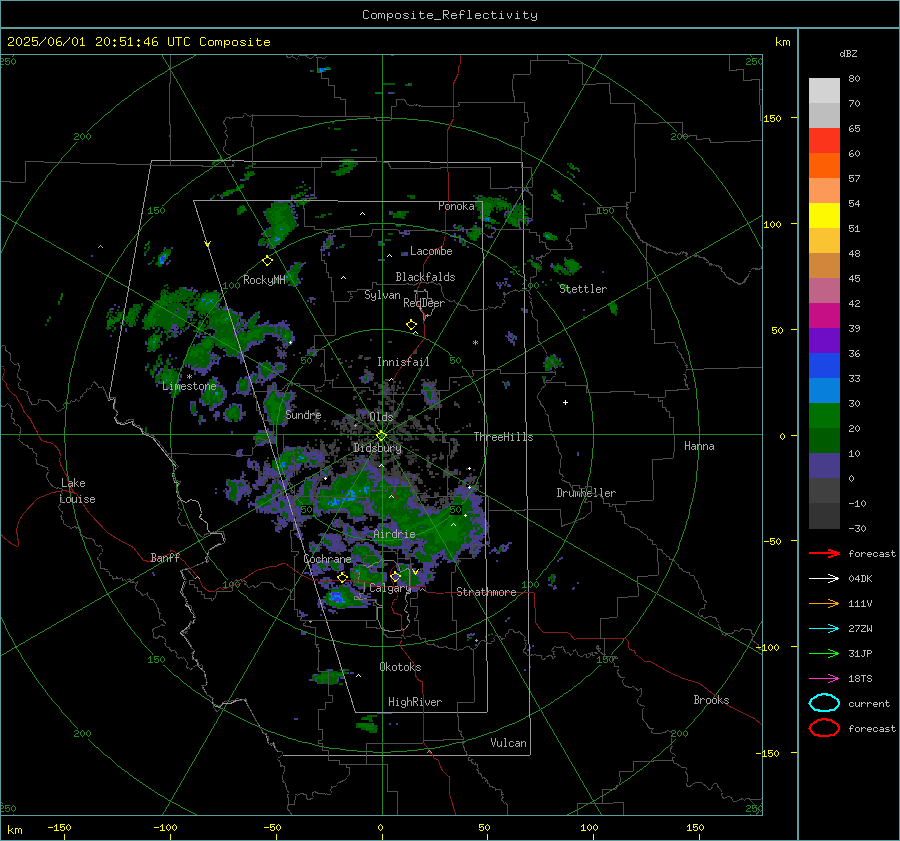Click the green 31JP arrow legend icon

coord(824,653)
